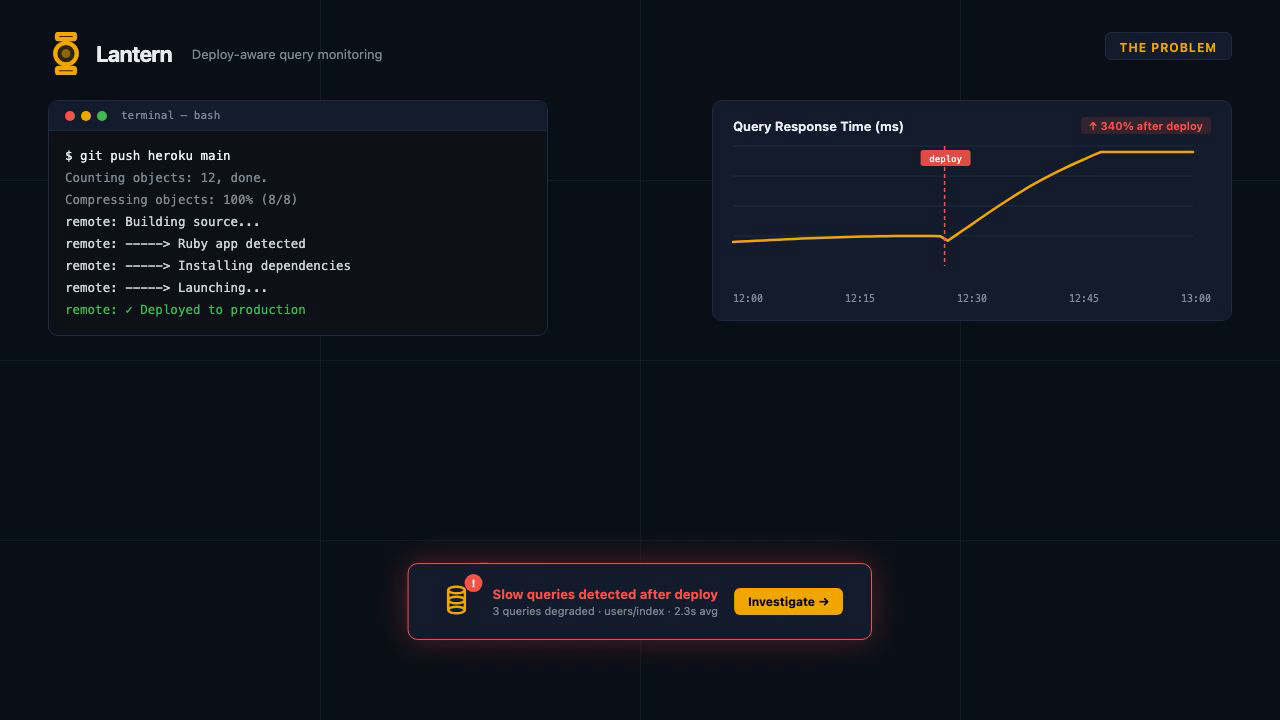Click the red exclamation notification badge
Image resolution: width=1280 pixels, height=720 pixels.
(x=473, y=583)
